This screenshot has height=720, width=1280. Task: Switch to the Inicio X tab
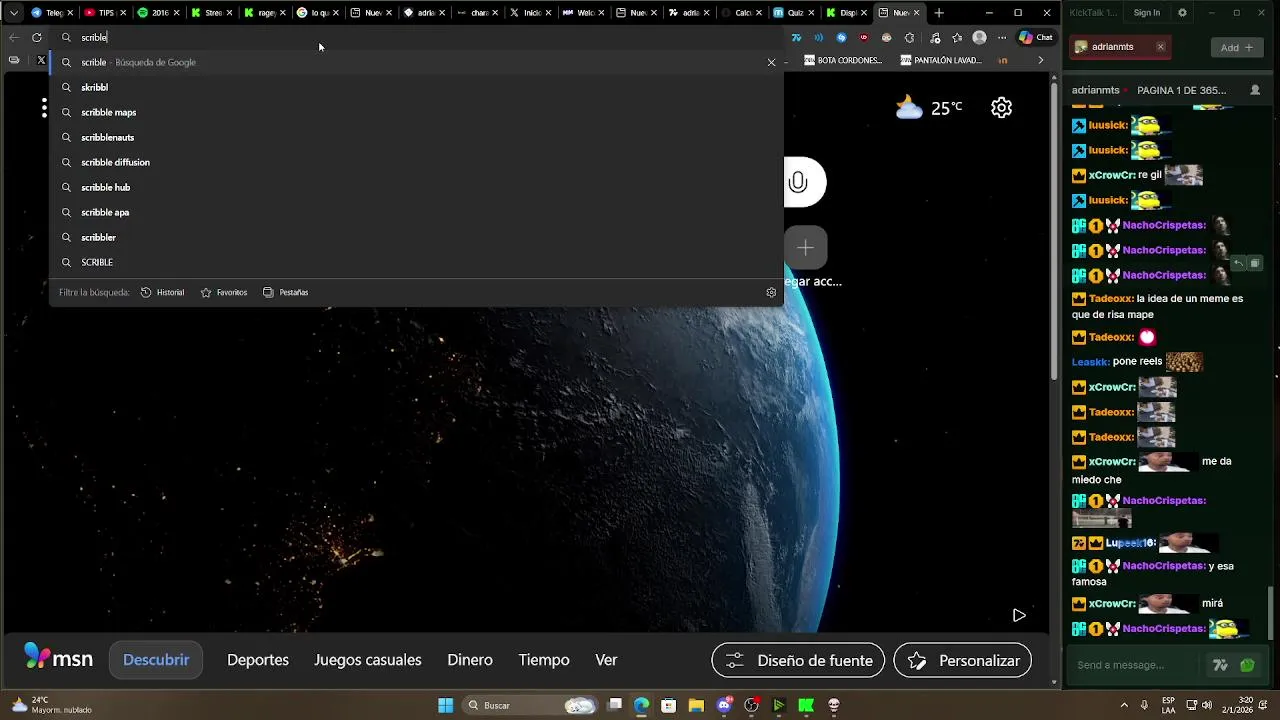click(529, 13)
